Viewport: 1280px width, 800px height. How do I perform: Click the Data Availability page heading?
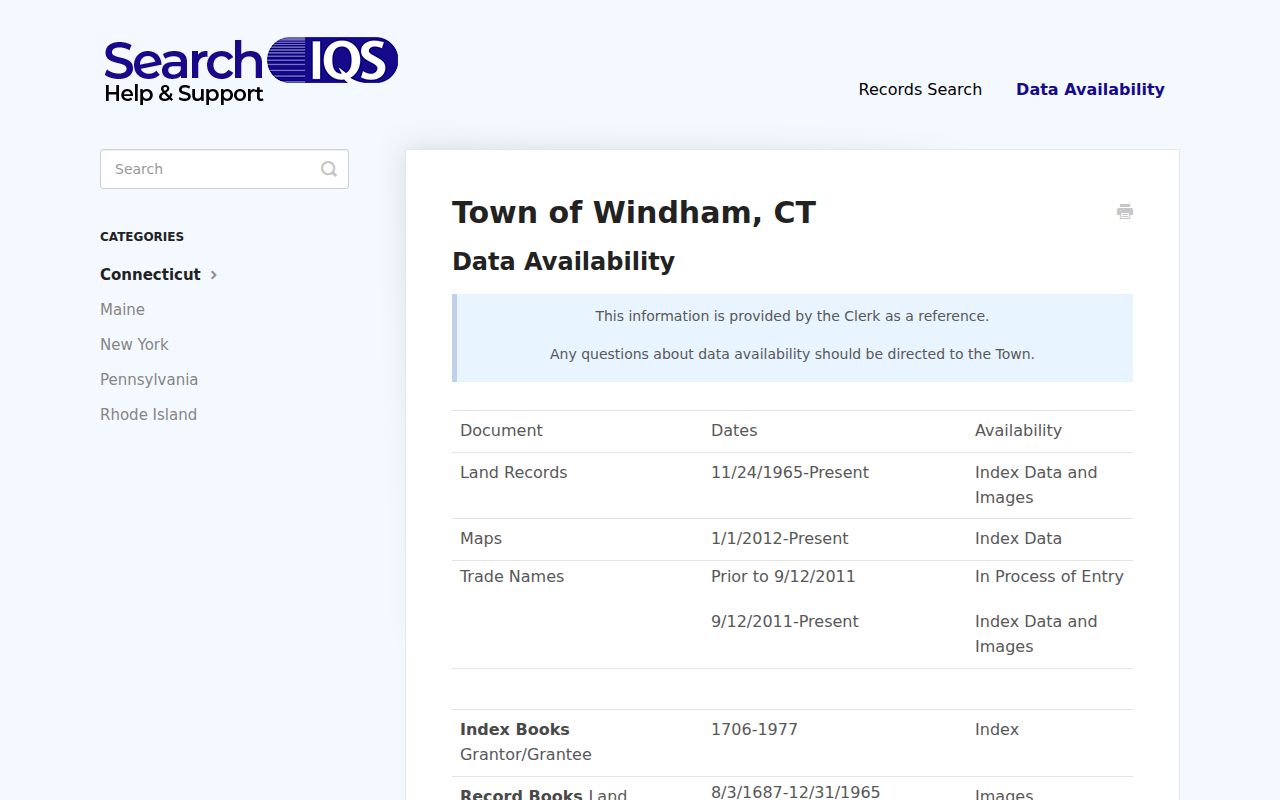(x=563, y=261)
